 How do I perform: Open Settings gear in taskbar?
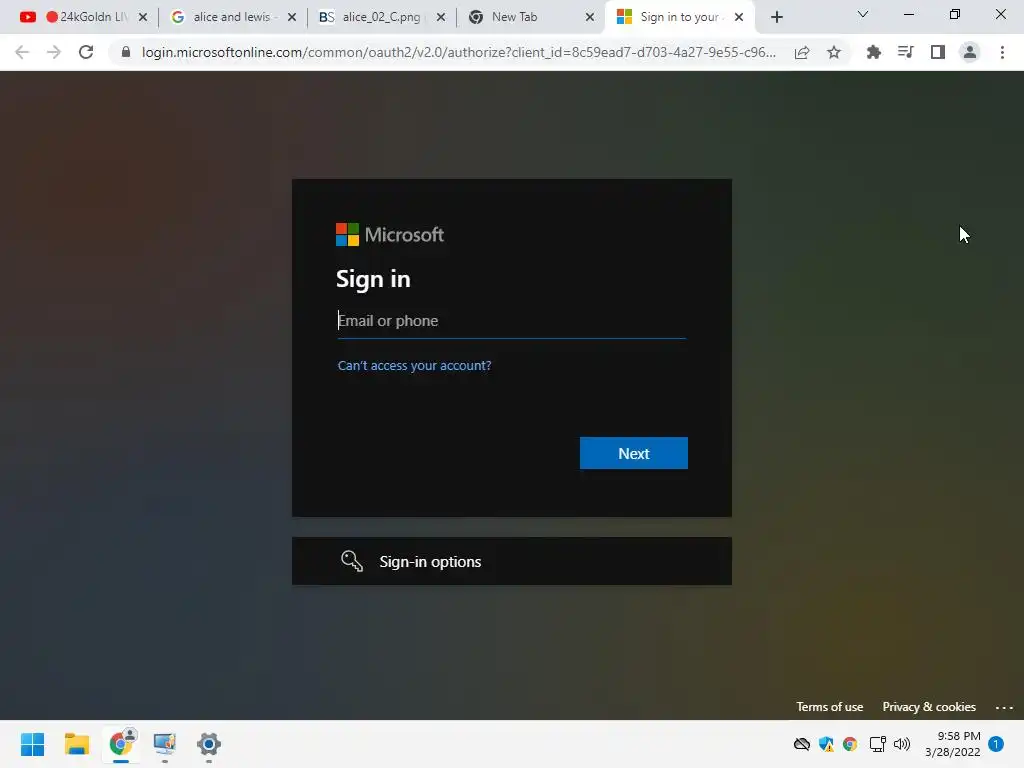tap(209, 744)
